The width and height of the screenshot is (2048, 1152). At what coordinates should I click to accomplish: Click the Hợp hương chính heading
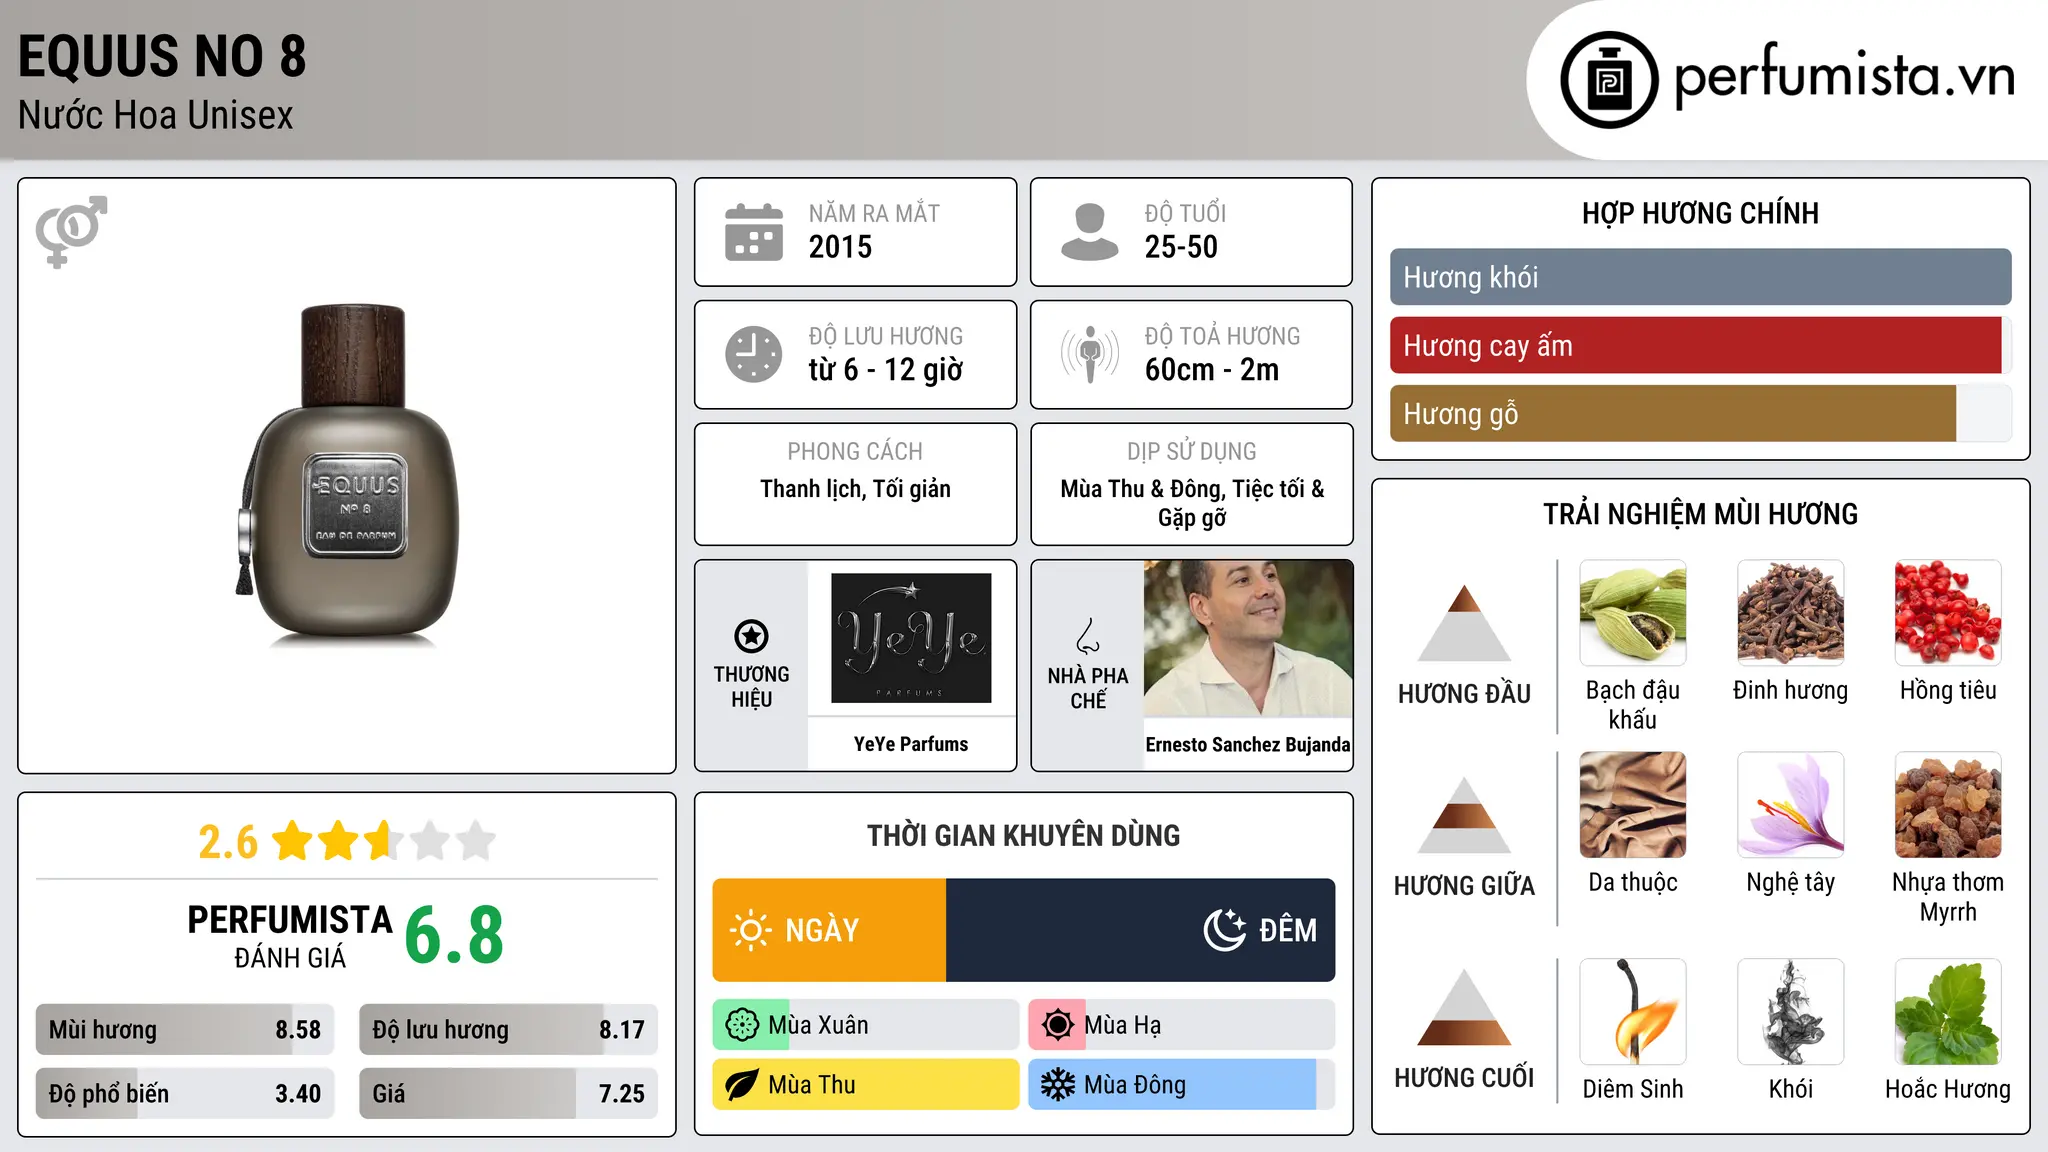[x=1700, y=213]
